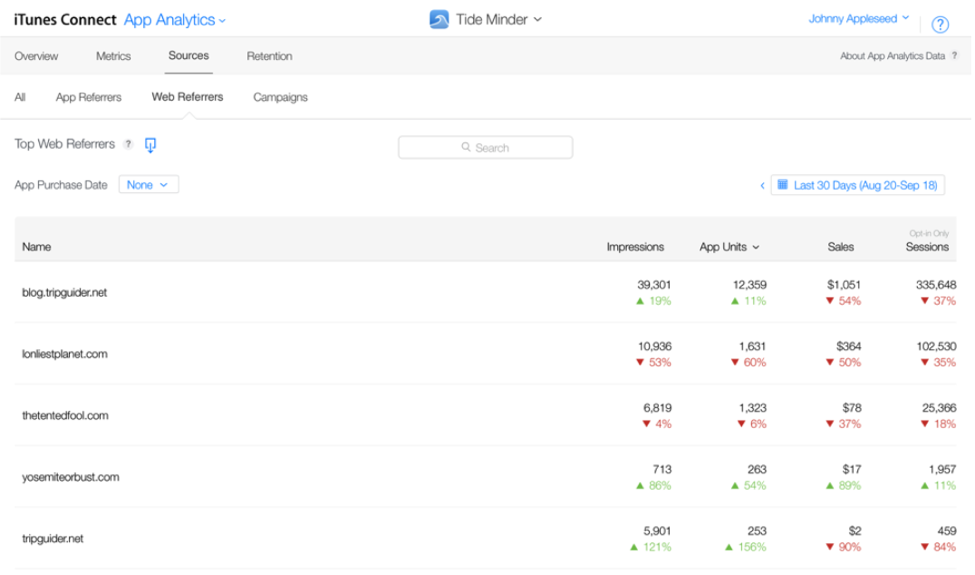
Task: Switch to the Metrics tab
Action: tap(113, 56)
